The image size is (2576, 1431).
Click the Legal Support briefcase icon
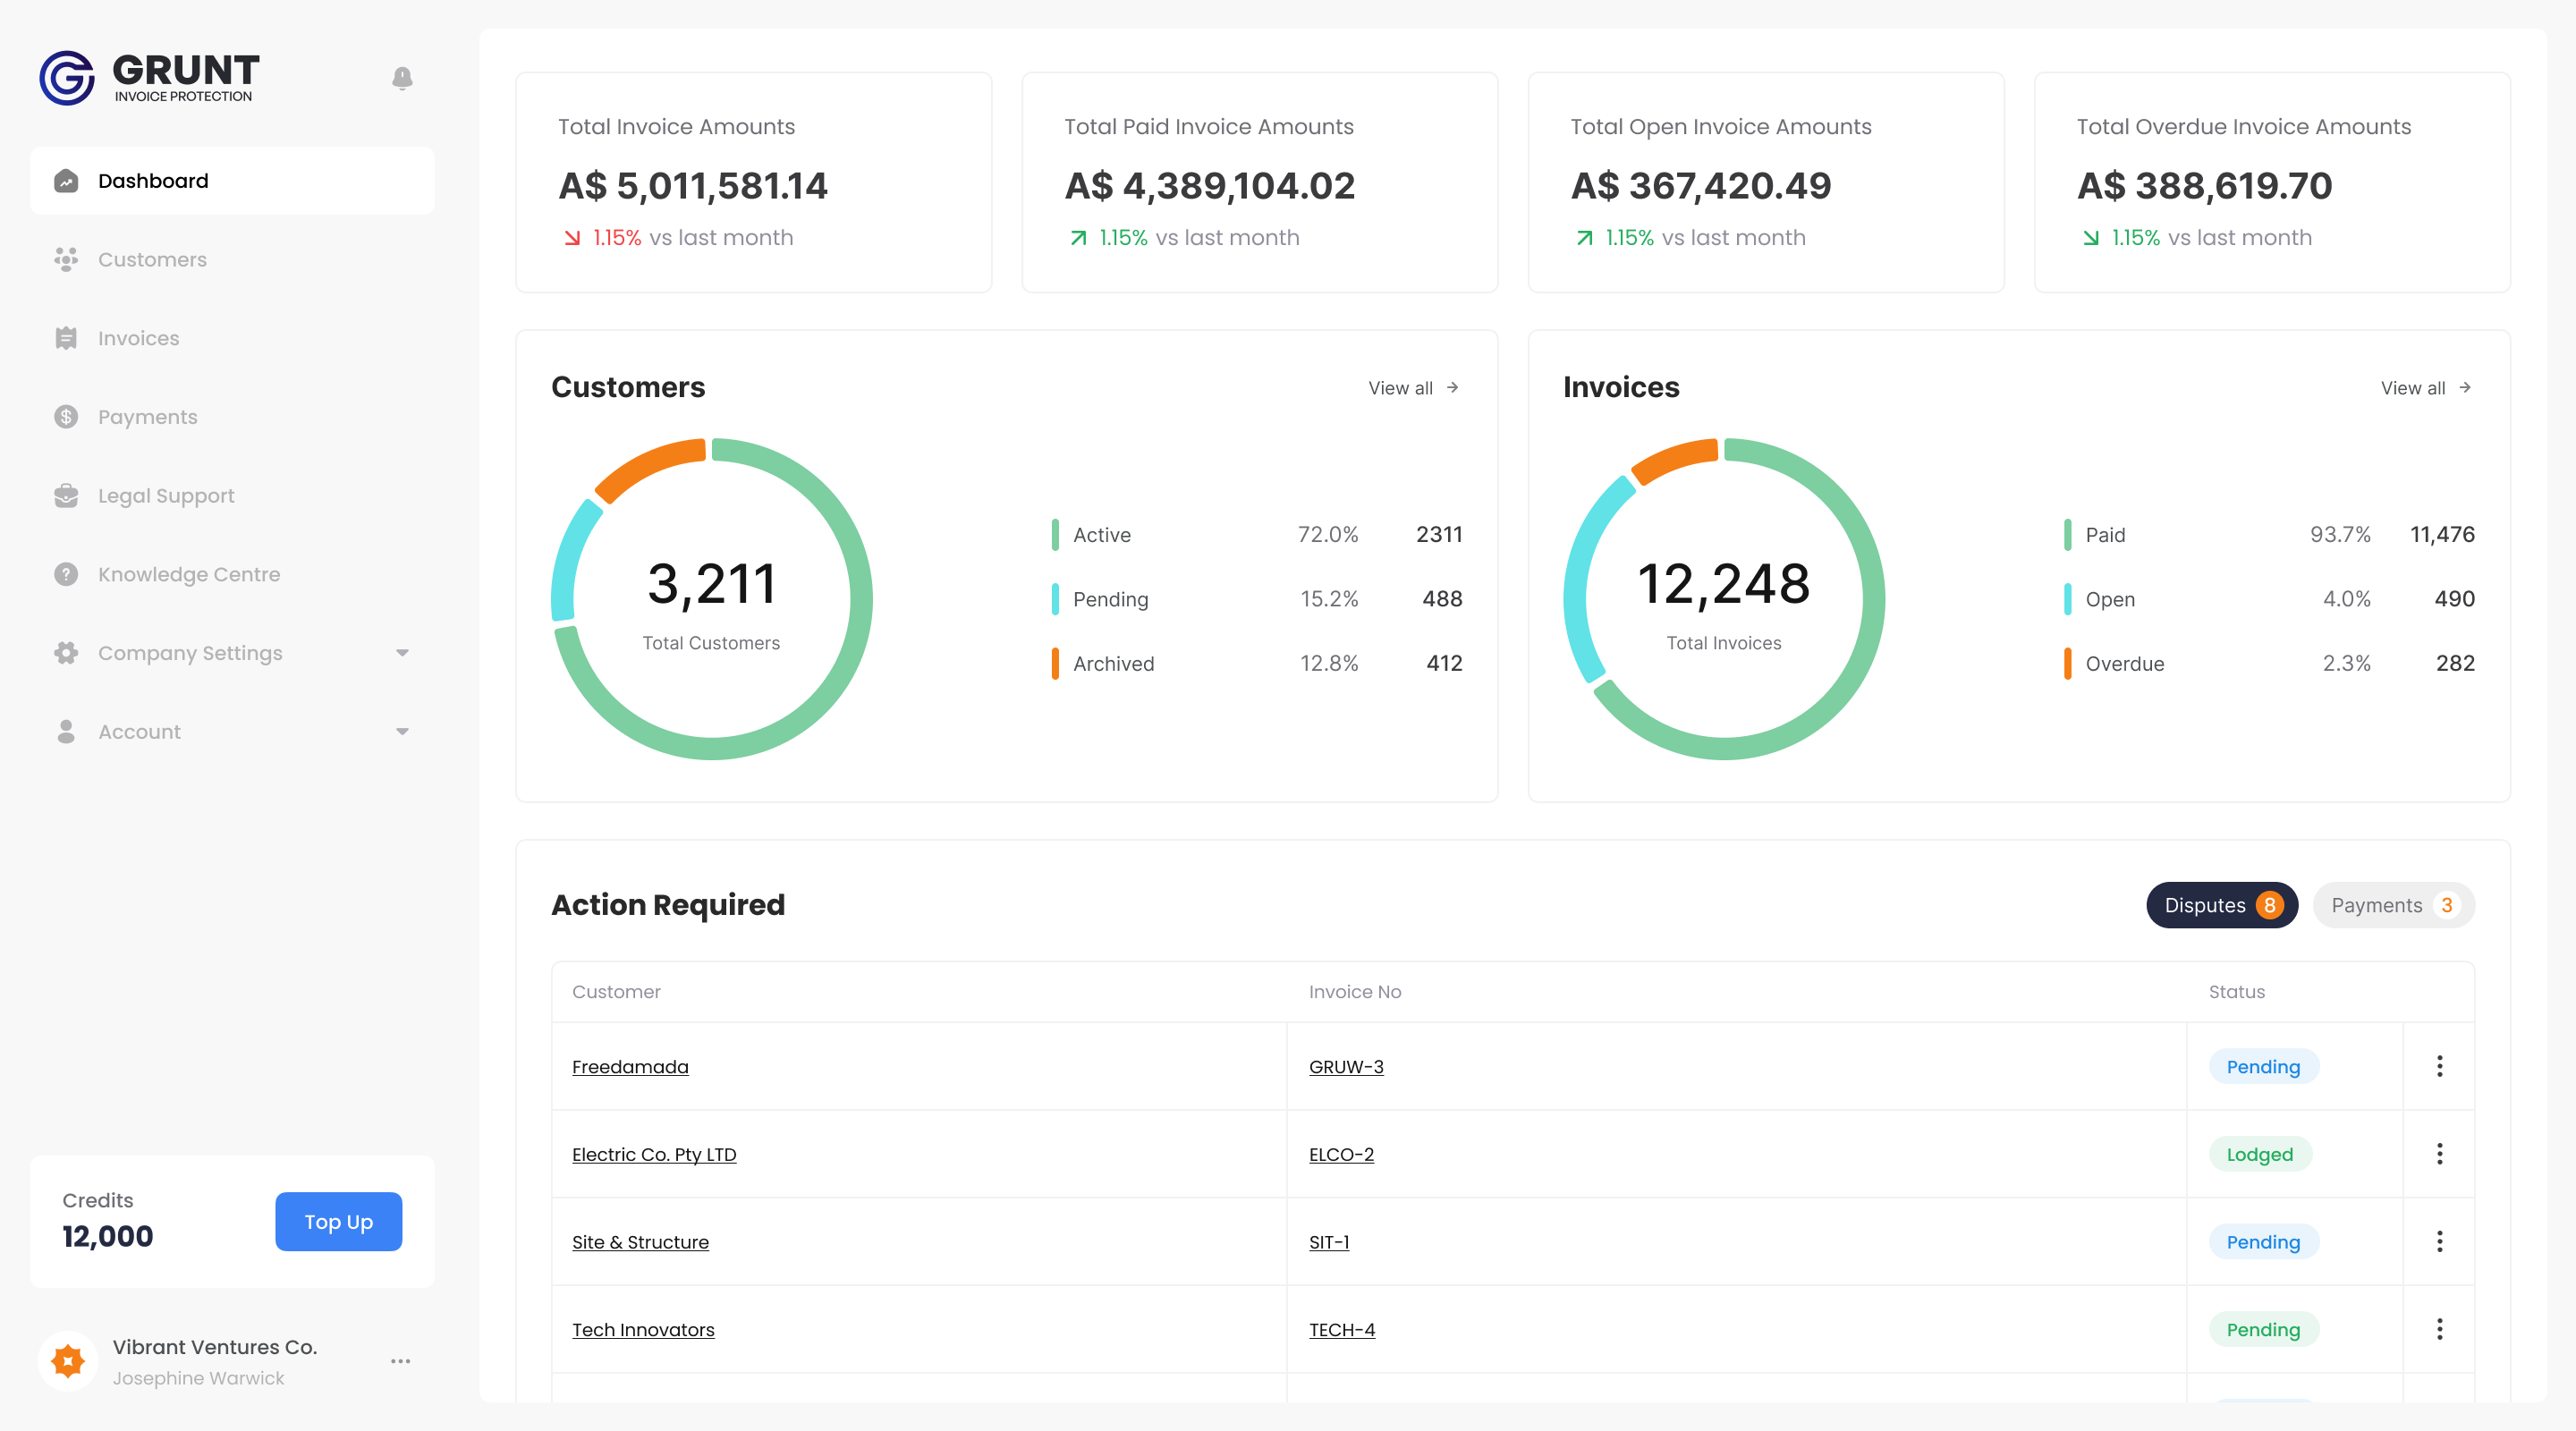tap(66, 496)
